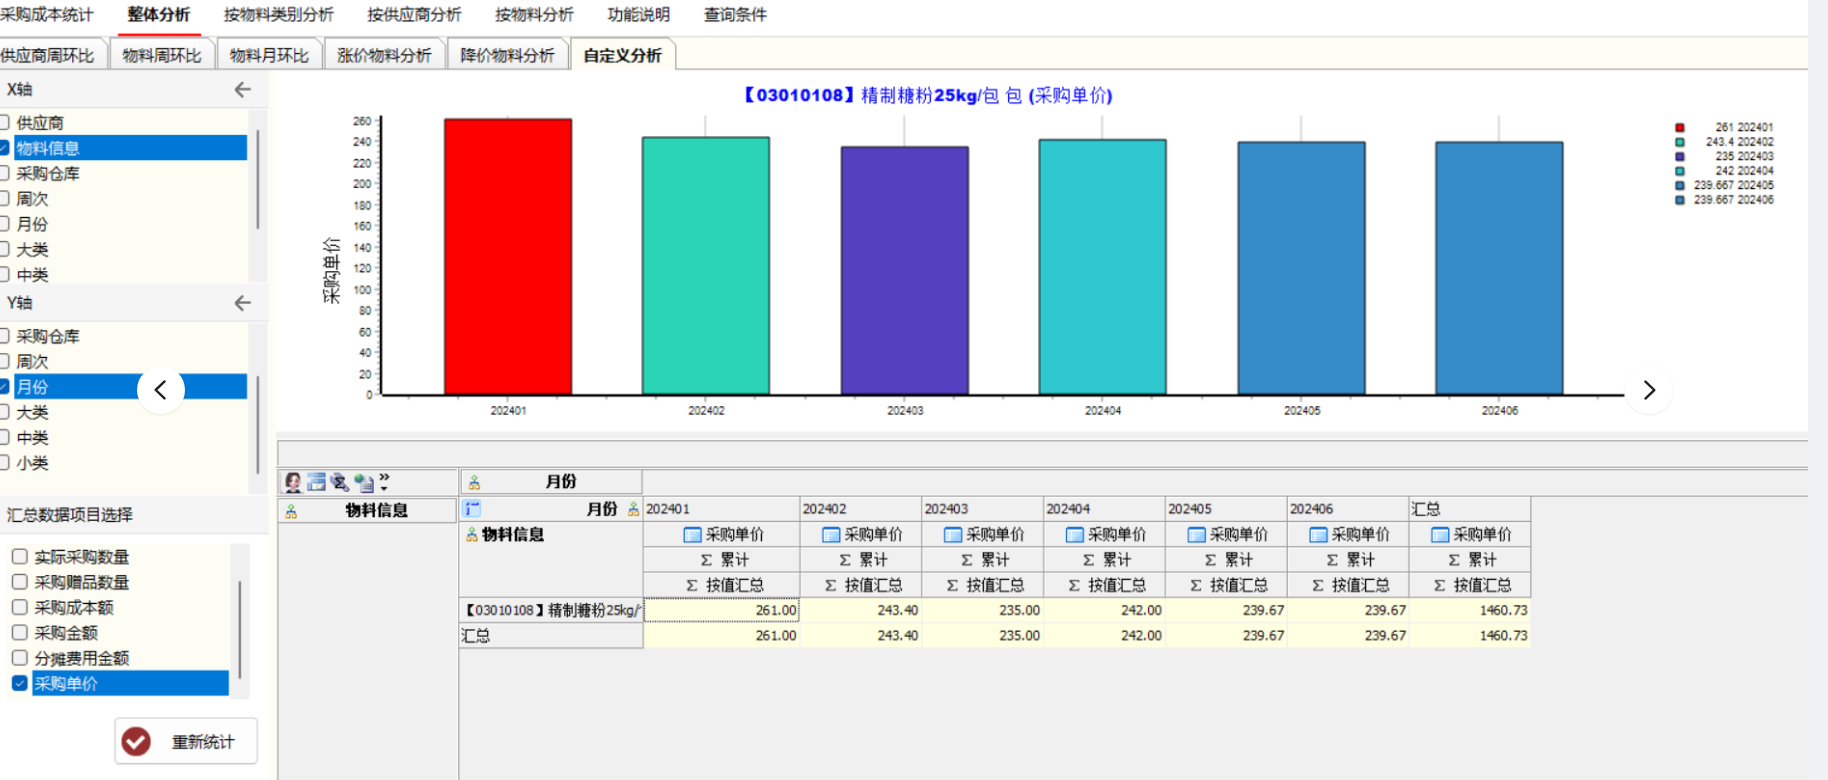This screenshot has height=780, width=1828.
Task: Collapse the Y轴 panel with back arrow
Action: coord(243,302)
